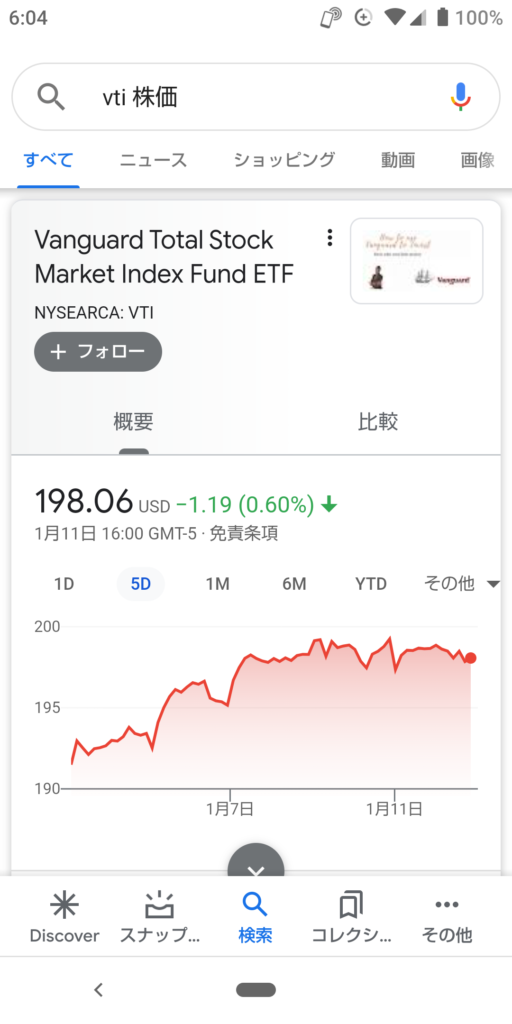Expand the その他 range dropdown
512x1024 pixels.
[x=462, y=583]
